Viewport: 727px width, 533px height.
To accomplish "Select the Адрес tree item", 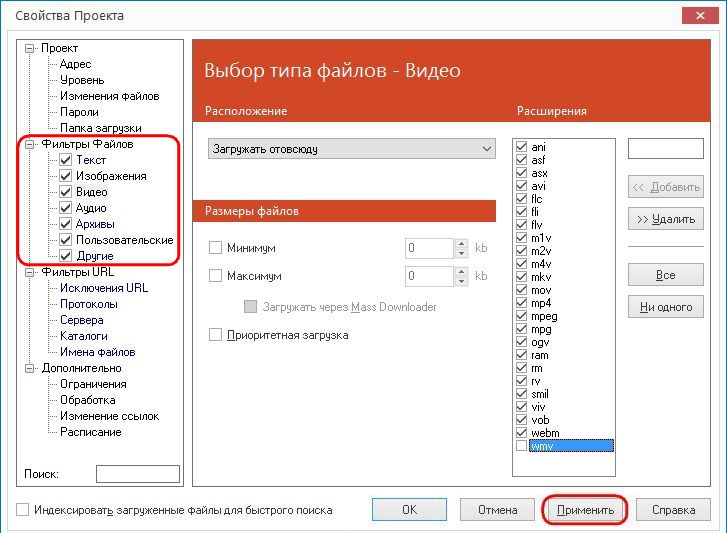I will point(76,64).
